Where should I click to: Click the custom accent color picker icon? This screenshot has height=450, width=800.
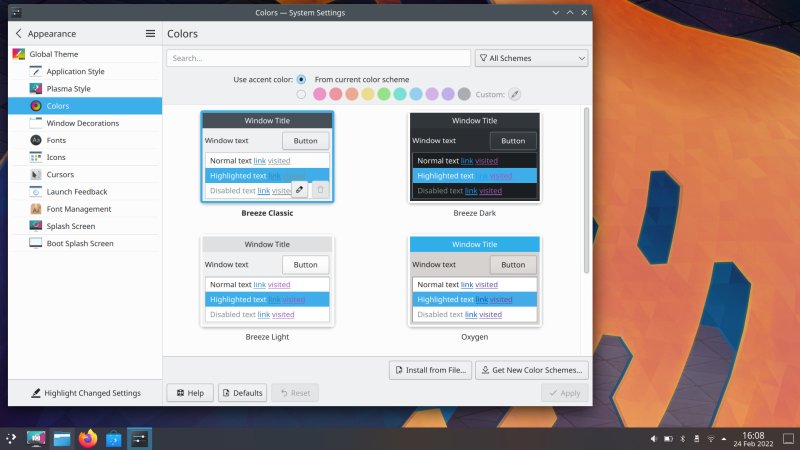[515, 95]
